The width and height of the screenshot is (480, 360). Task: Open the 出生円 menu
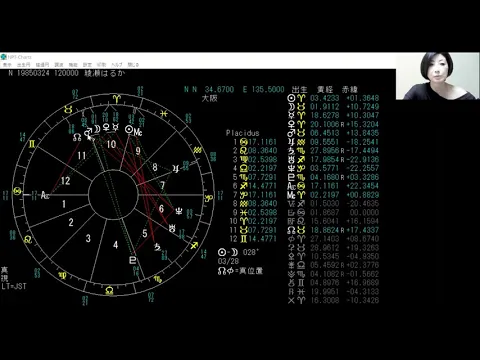click(23, 65)
